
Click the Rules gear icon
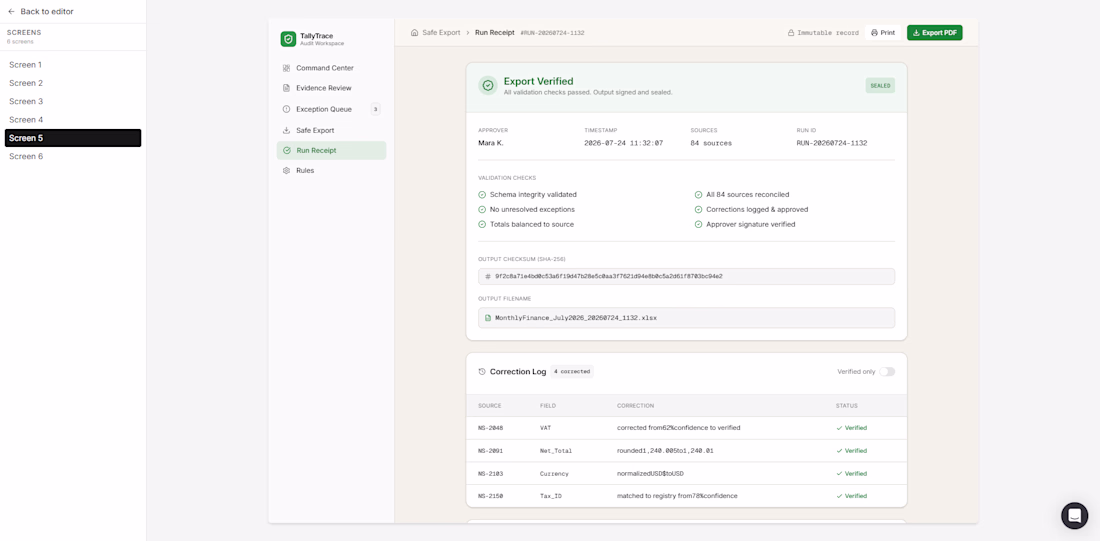(x=286, y=171)
